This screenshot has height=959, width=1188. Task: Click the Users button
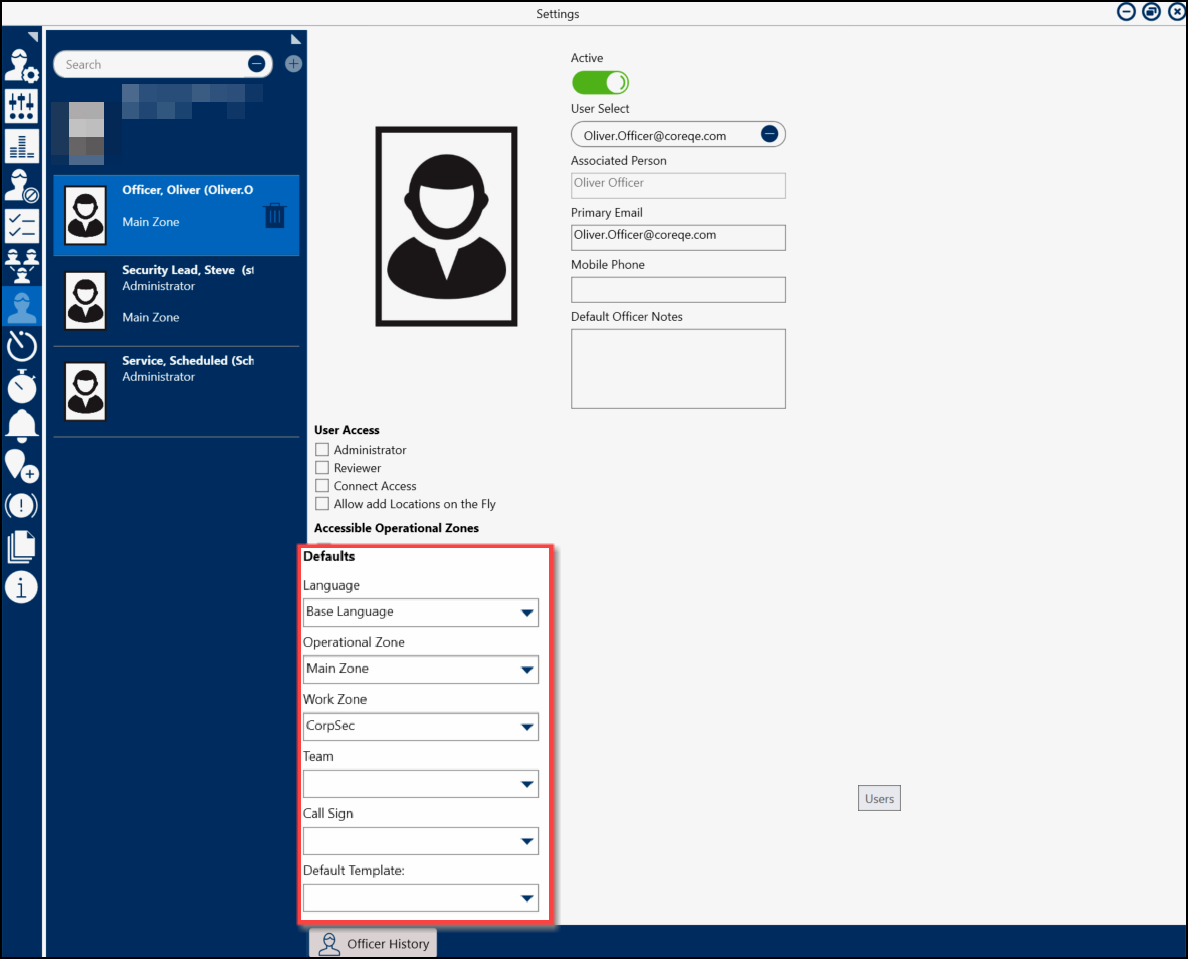coord(879,799)
